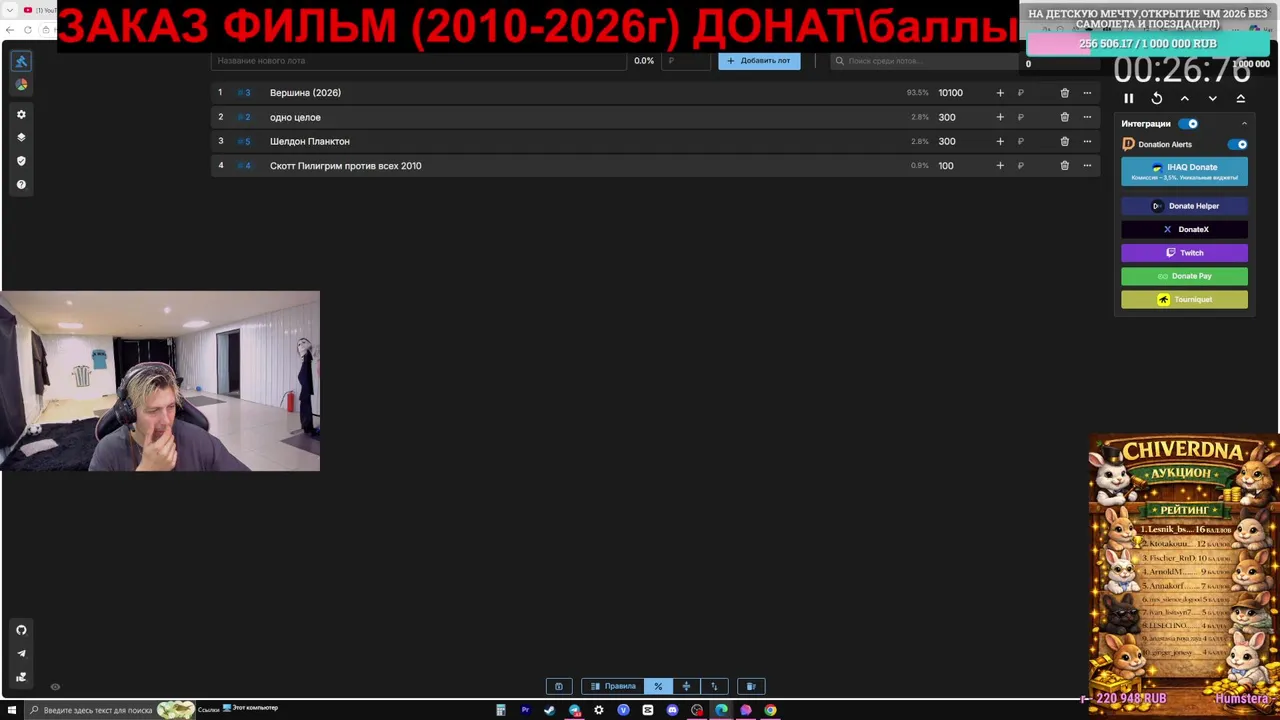
Task: Open the auction page in left sidebar
Action: pos(21,61)
